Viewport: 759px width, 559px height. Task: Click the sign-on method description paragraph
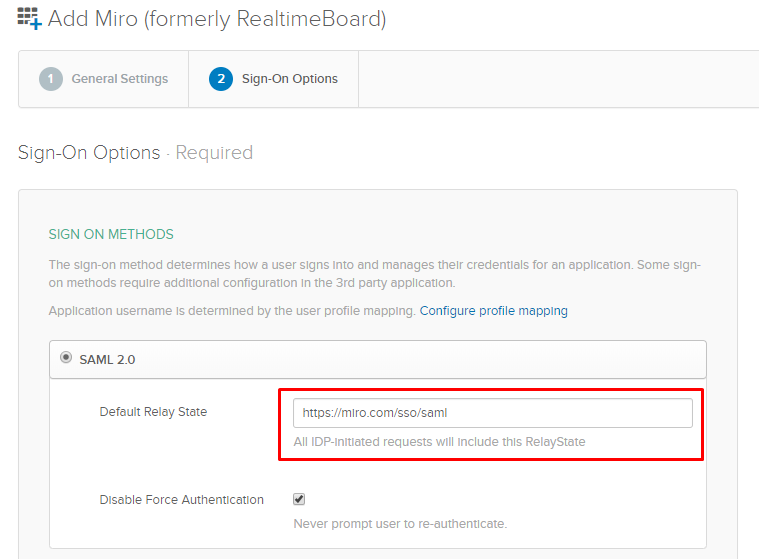tap(377, 274)
